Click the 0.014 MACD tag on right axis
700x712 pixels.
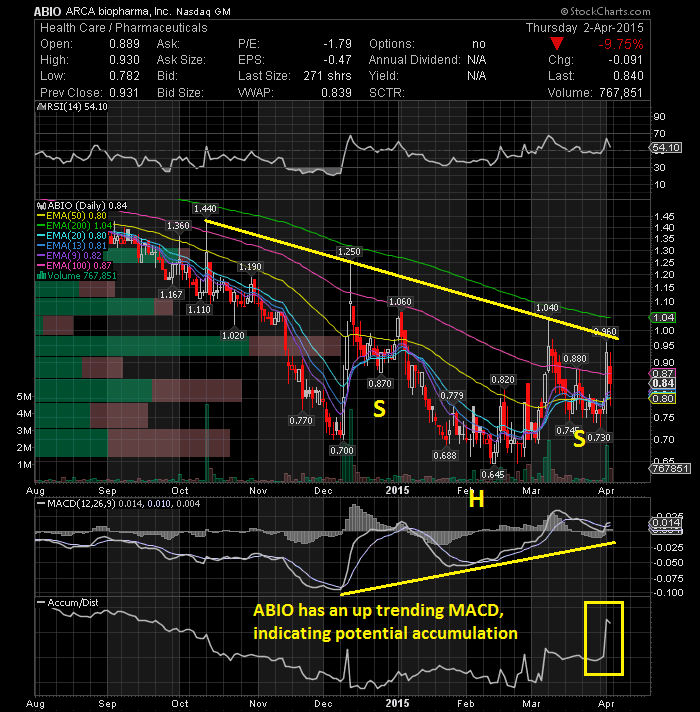pyautogui.click(x=666, y=522)
